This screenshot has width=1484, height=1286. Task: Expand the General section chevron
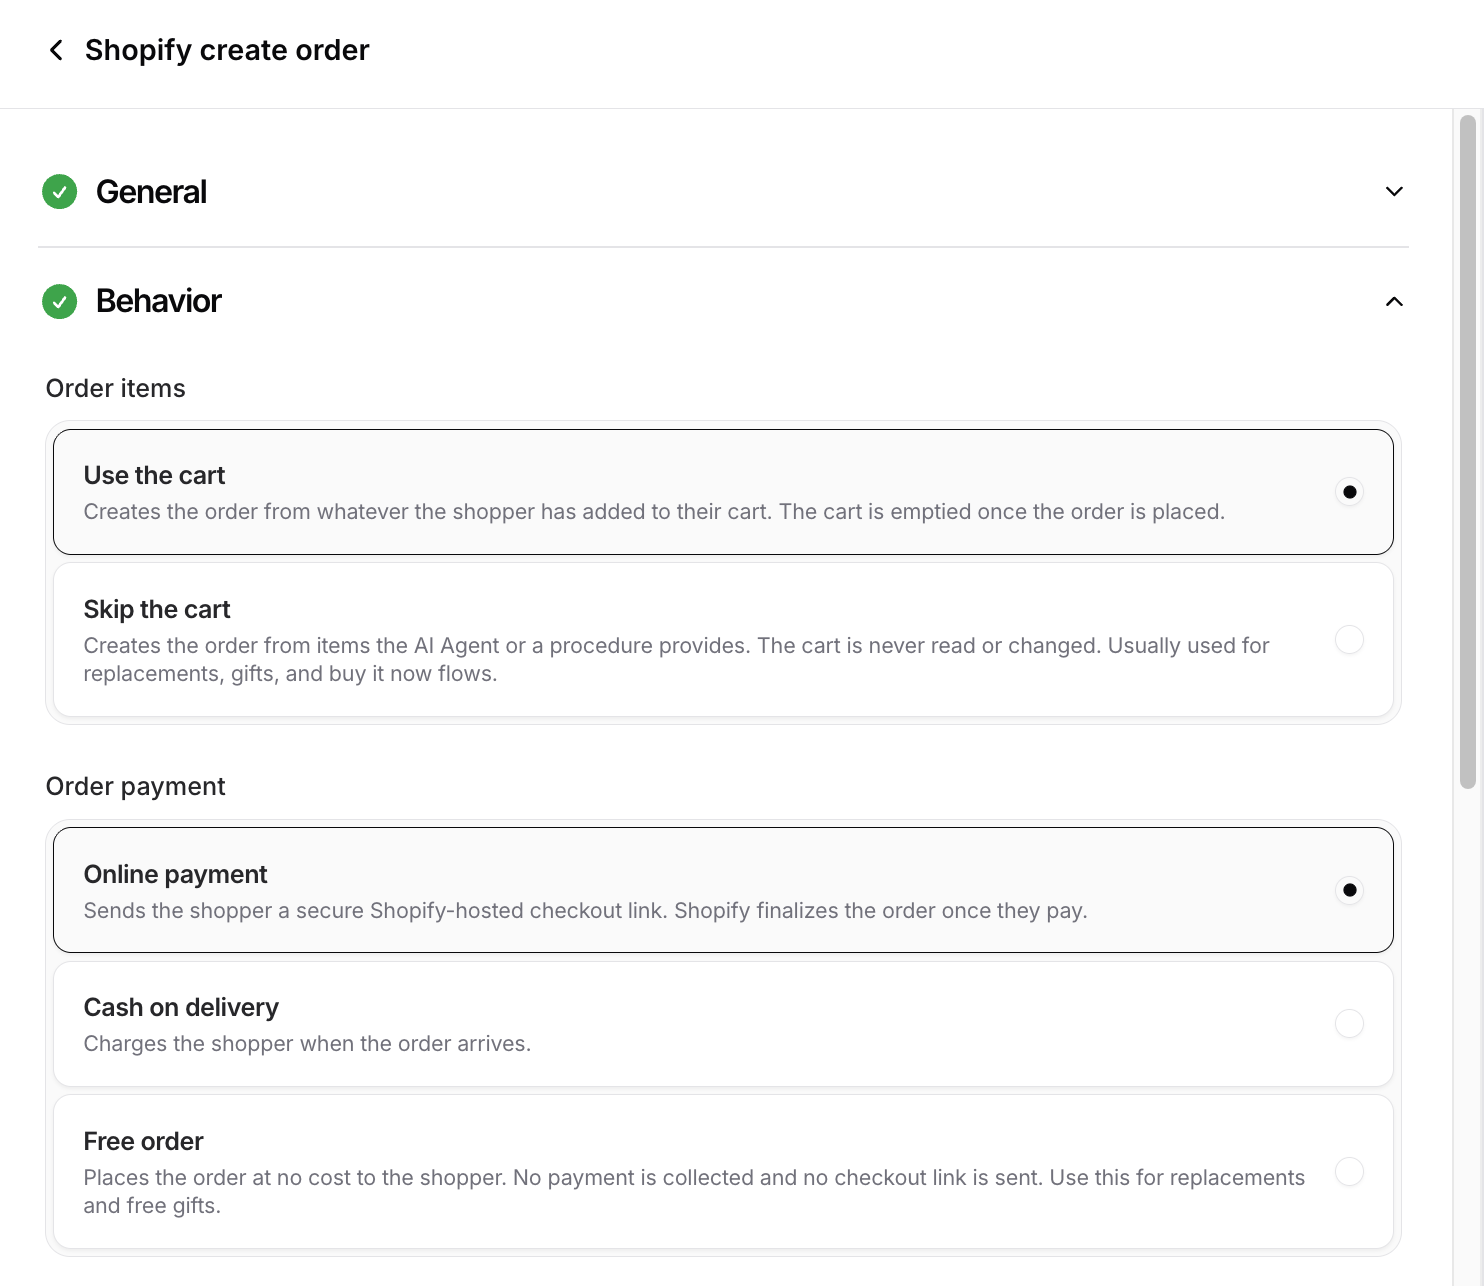pyautogui.click(x=1394, y=191)
